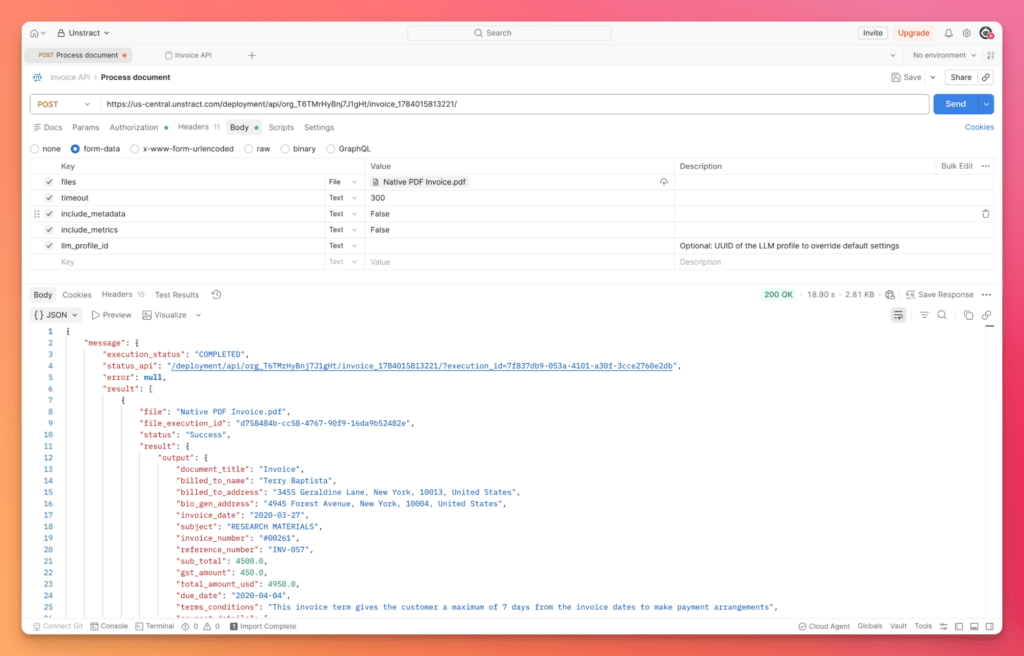
Task: Select the x-www-form-urlencoded option
Action: (x=135, y=149)
